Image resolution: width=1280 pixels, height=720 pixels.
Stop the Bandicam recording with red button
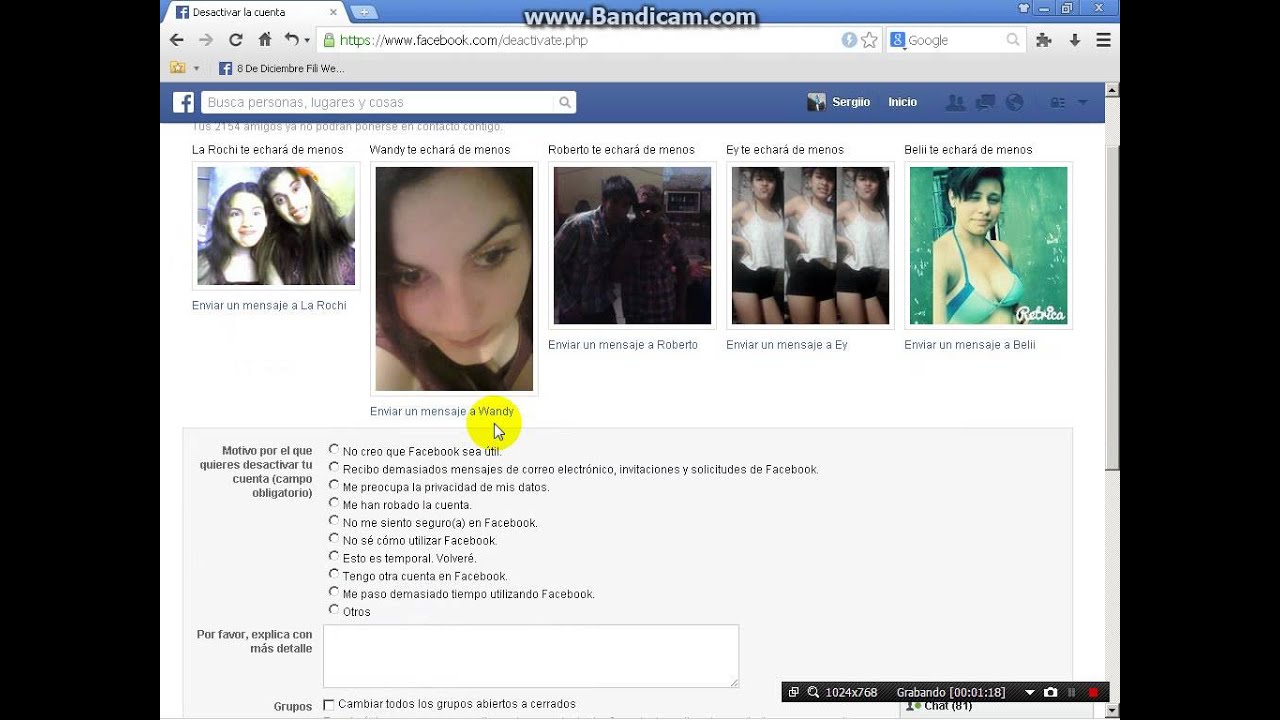coord(1093,692)
